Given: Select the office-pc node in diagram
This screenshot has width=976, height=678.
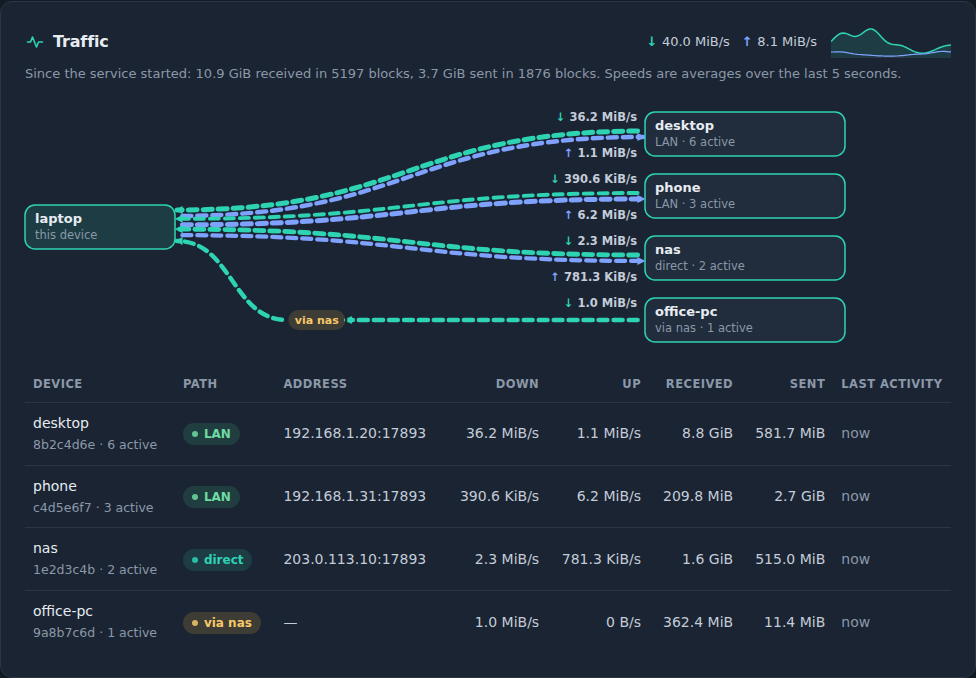Looking at the screenshot, I should coord(744,320).
